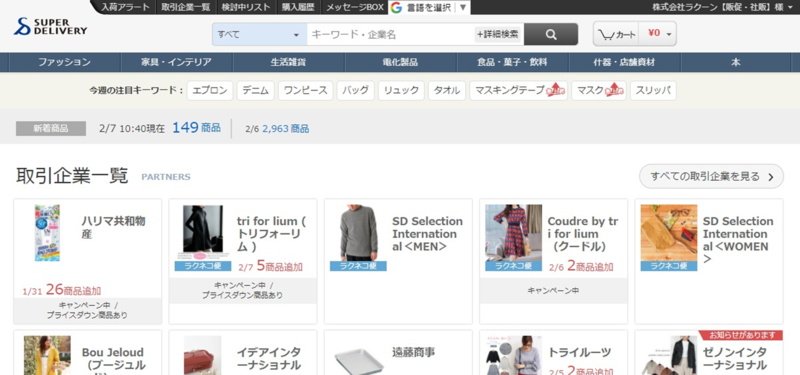This screenshot has width=800, height=375.
Task: Open Coudre by tri for lium thumbnail
Action: click(x=513, y=233)
